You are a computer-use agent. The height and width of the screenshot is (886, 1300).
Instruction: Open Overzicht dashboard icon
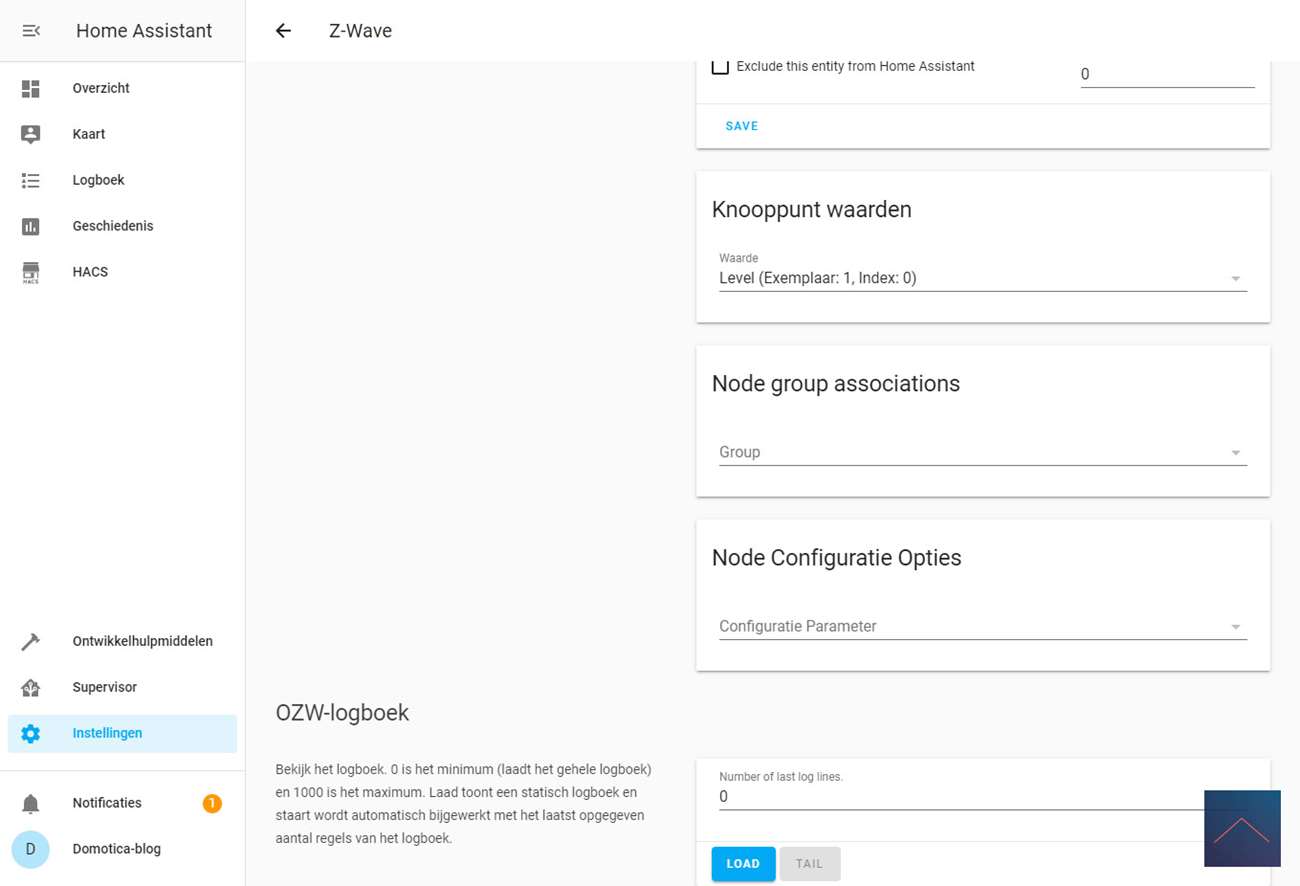point(31,89)
